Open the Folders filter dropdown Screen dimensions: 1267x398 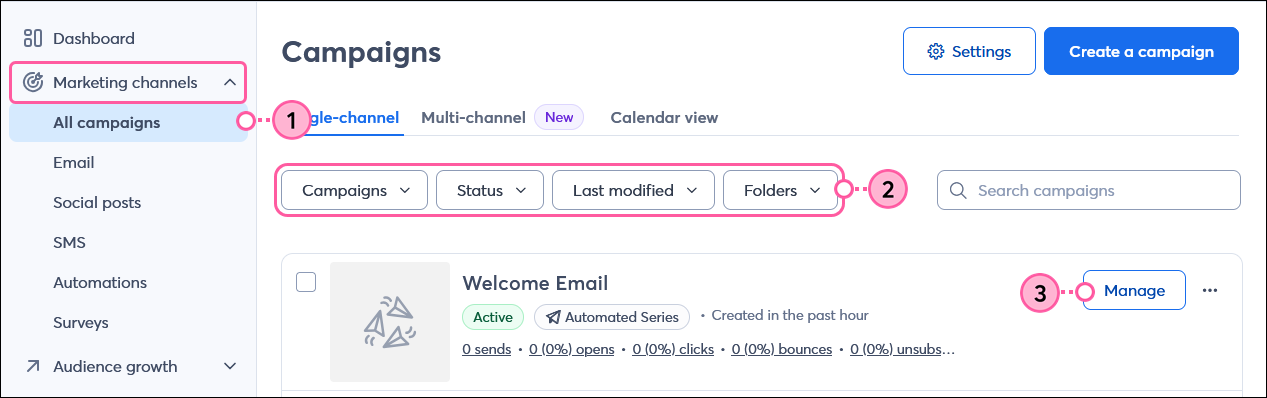click(780, 190)
